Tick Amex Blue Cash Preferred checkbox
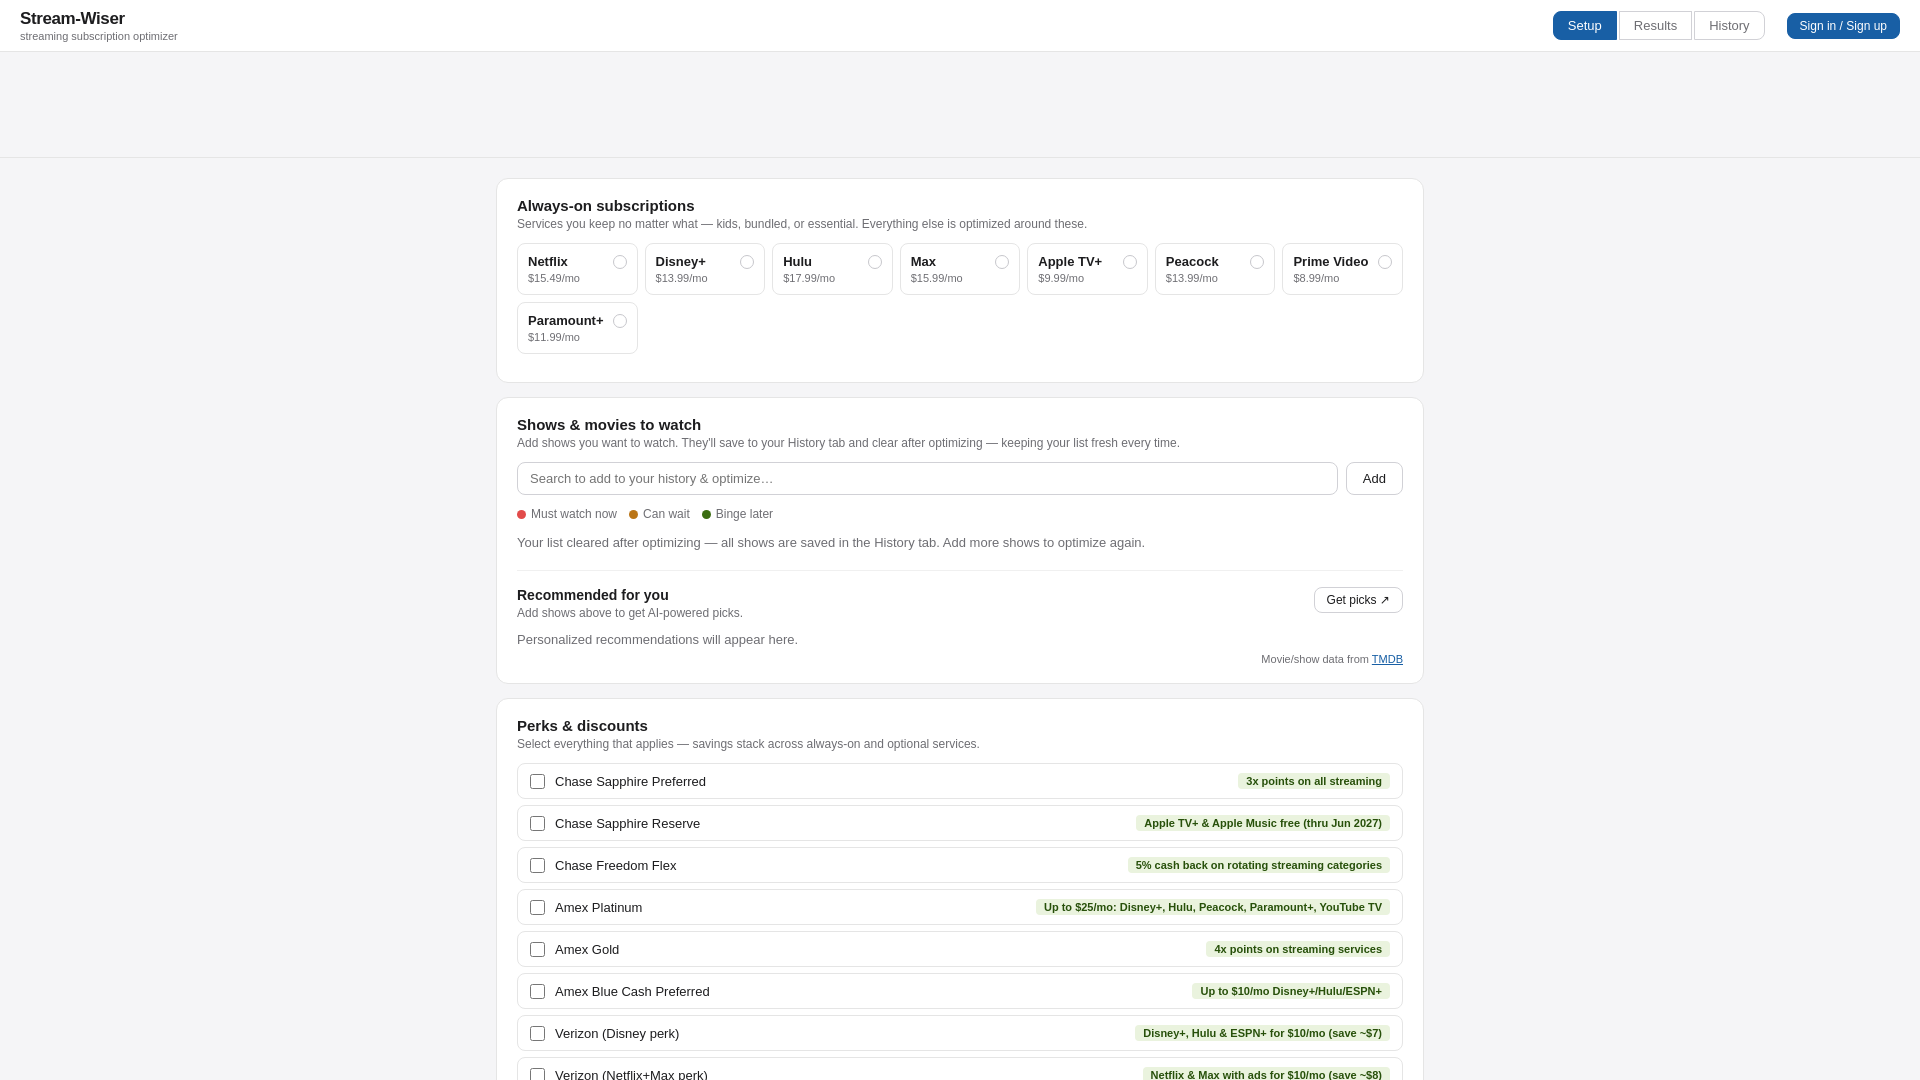This screenshot has height=1080, width=1920. pyautogui.click(x=538, y=992)
